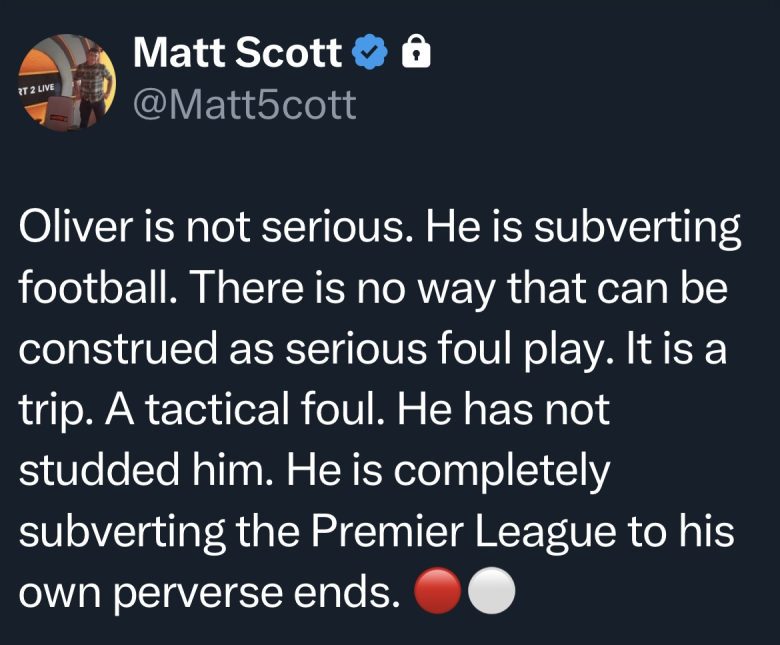Image resolution: width=780 pixels, height=645 pixels.
Task: Click the red circle emoji
Action: pos(440,592)
